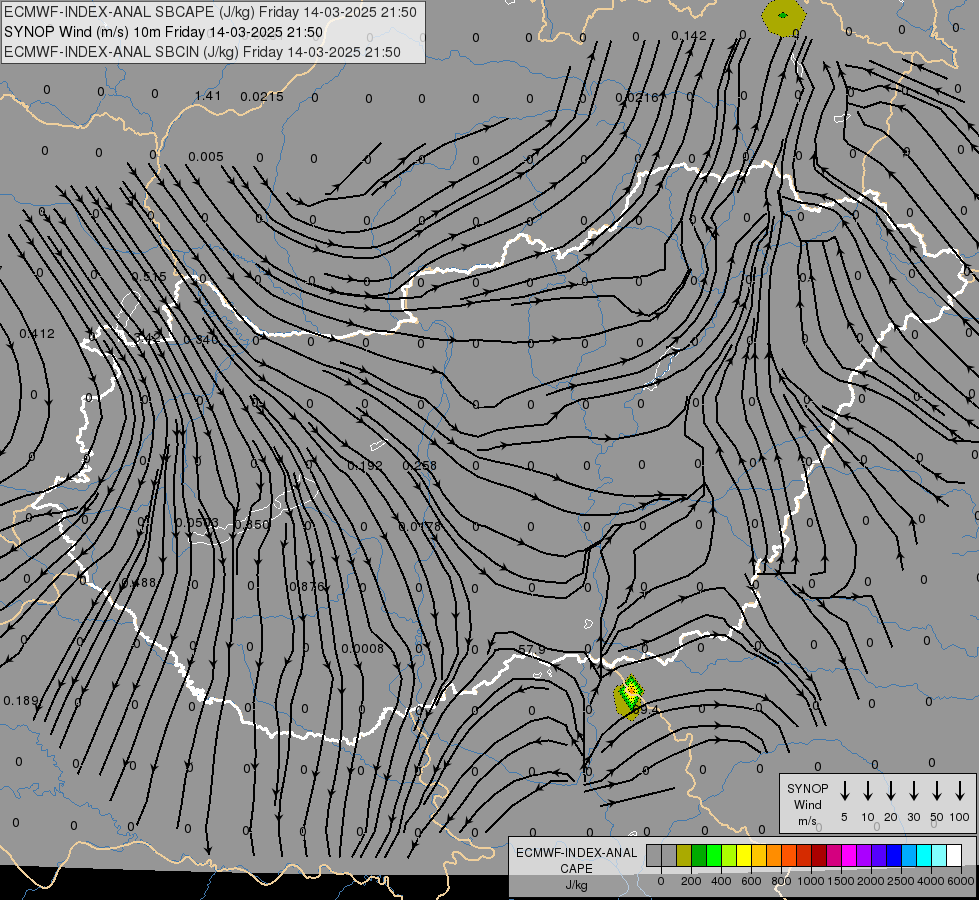Click the SBCAPE title line in header

210,12
